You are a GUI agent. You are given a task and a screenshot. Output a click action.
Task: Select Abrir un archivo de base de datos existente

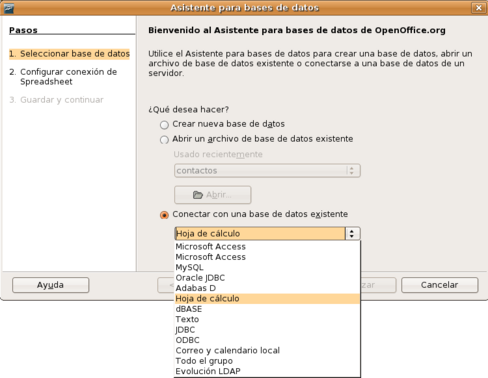(164, 140)
